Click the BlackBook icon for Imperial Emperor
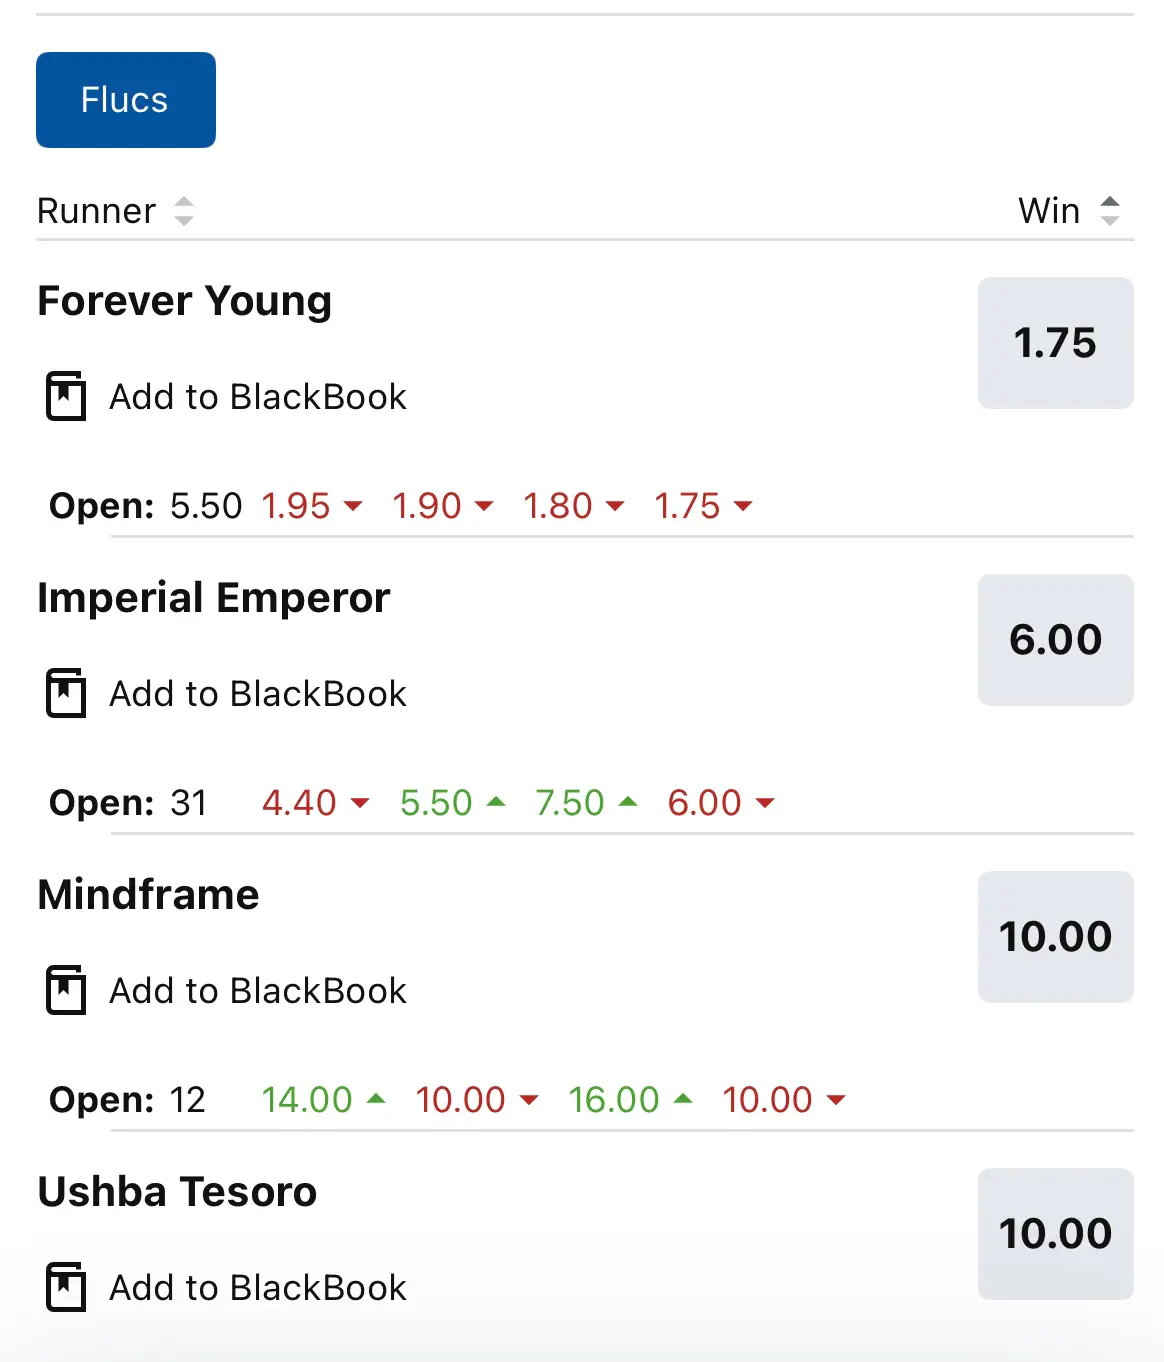The width and height of the screenshot is (1164, 1362). 66,693
